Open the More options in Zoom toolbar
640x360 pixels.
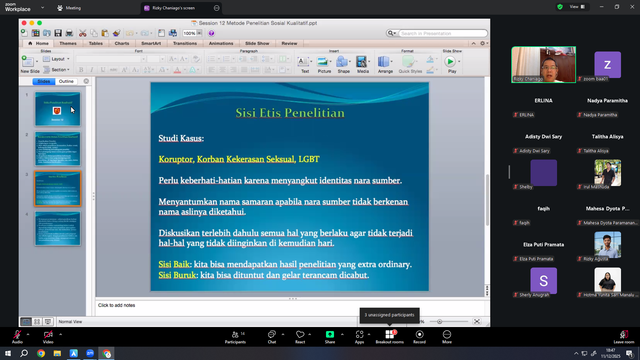click(x=447, y=337)
